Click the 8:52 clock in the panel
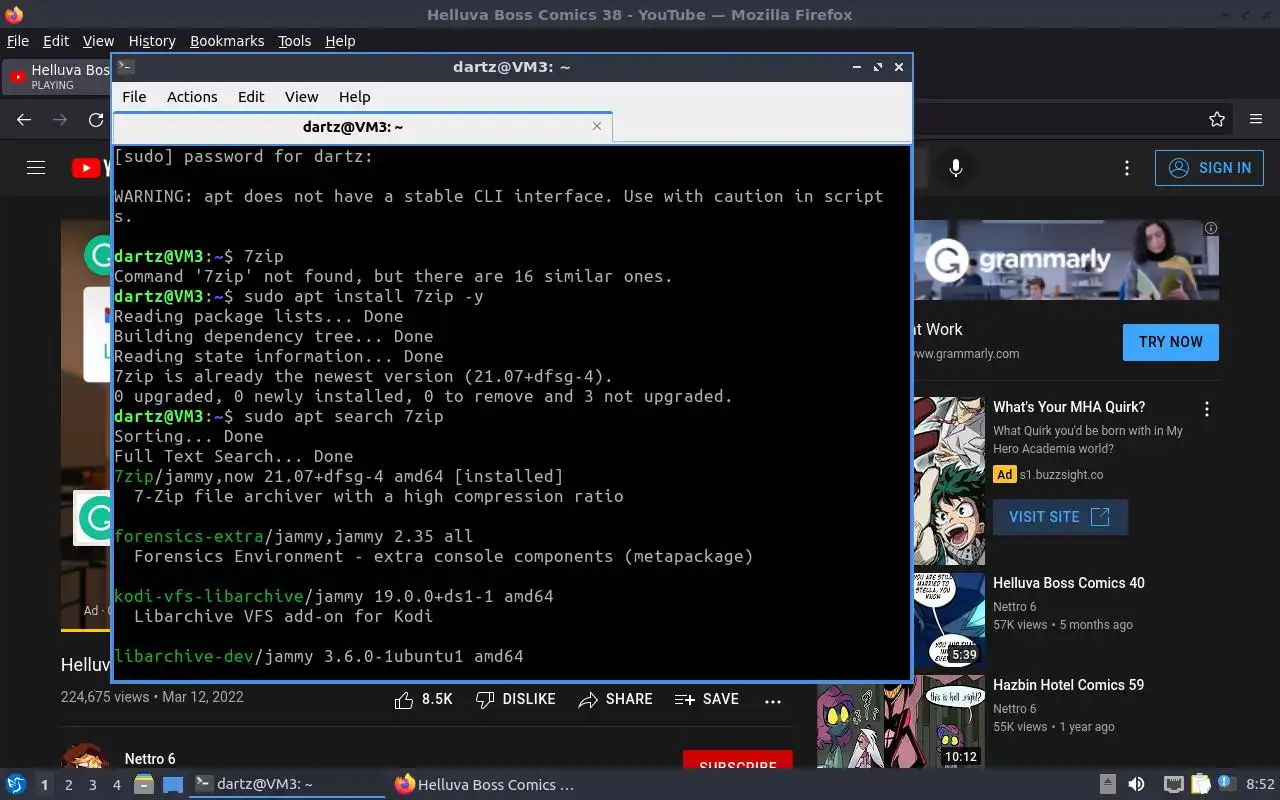Viewport: 1280px width, 800px height. [1260, 785]
